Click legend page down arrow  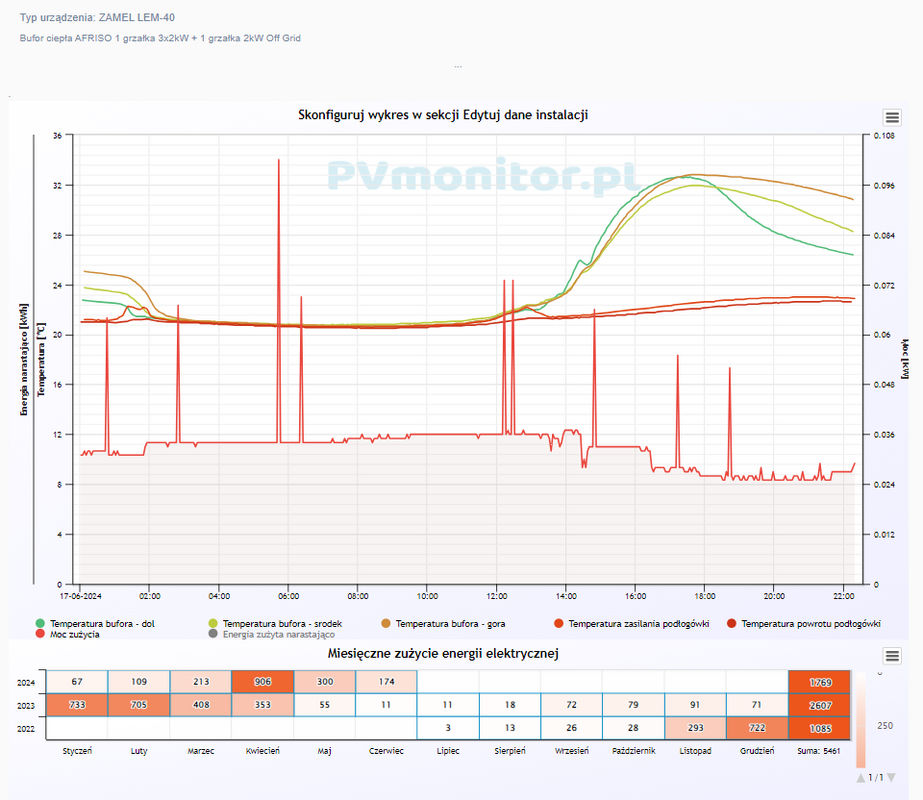tap(891, 777)
